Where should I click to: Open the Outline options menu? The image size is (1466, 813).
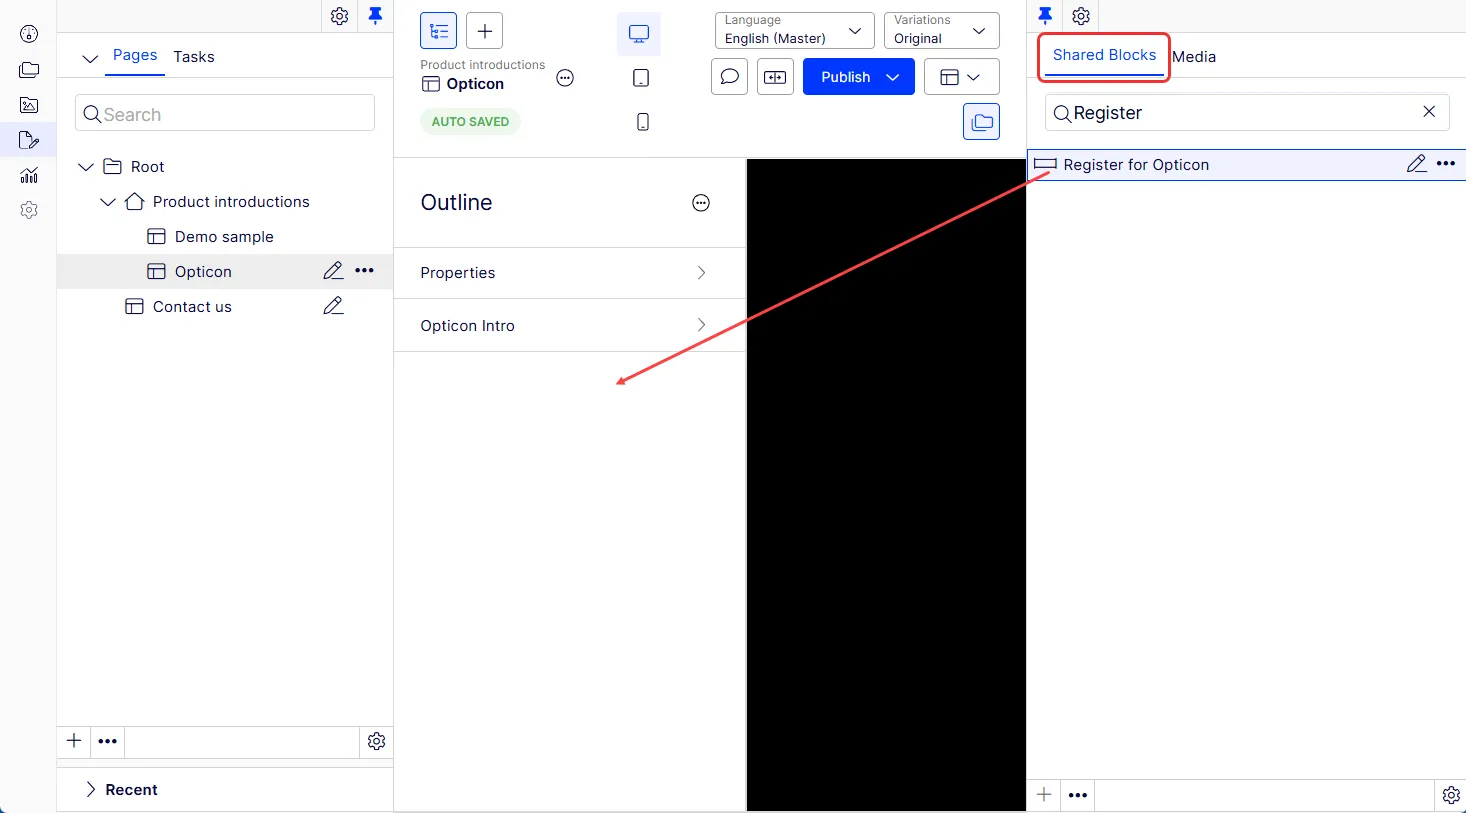[701, 203]
